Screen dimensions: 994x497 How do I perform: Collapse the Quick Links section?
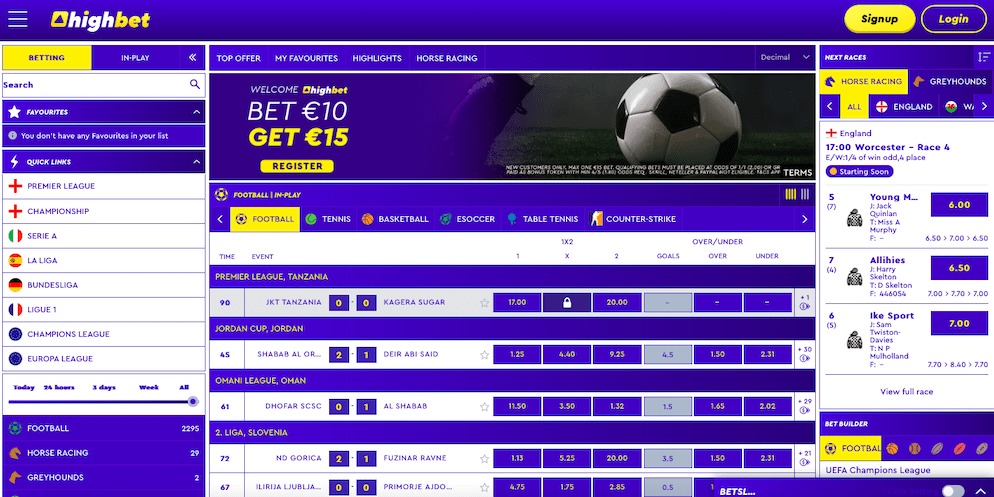pos(196,162)
